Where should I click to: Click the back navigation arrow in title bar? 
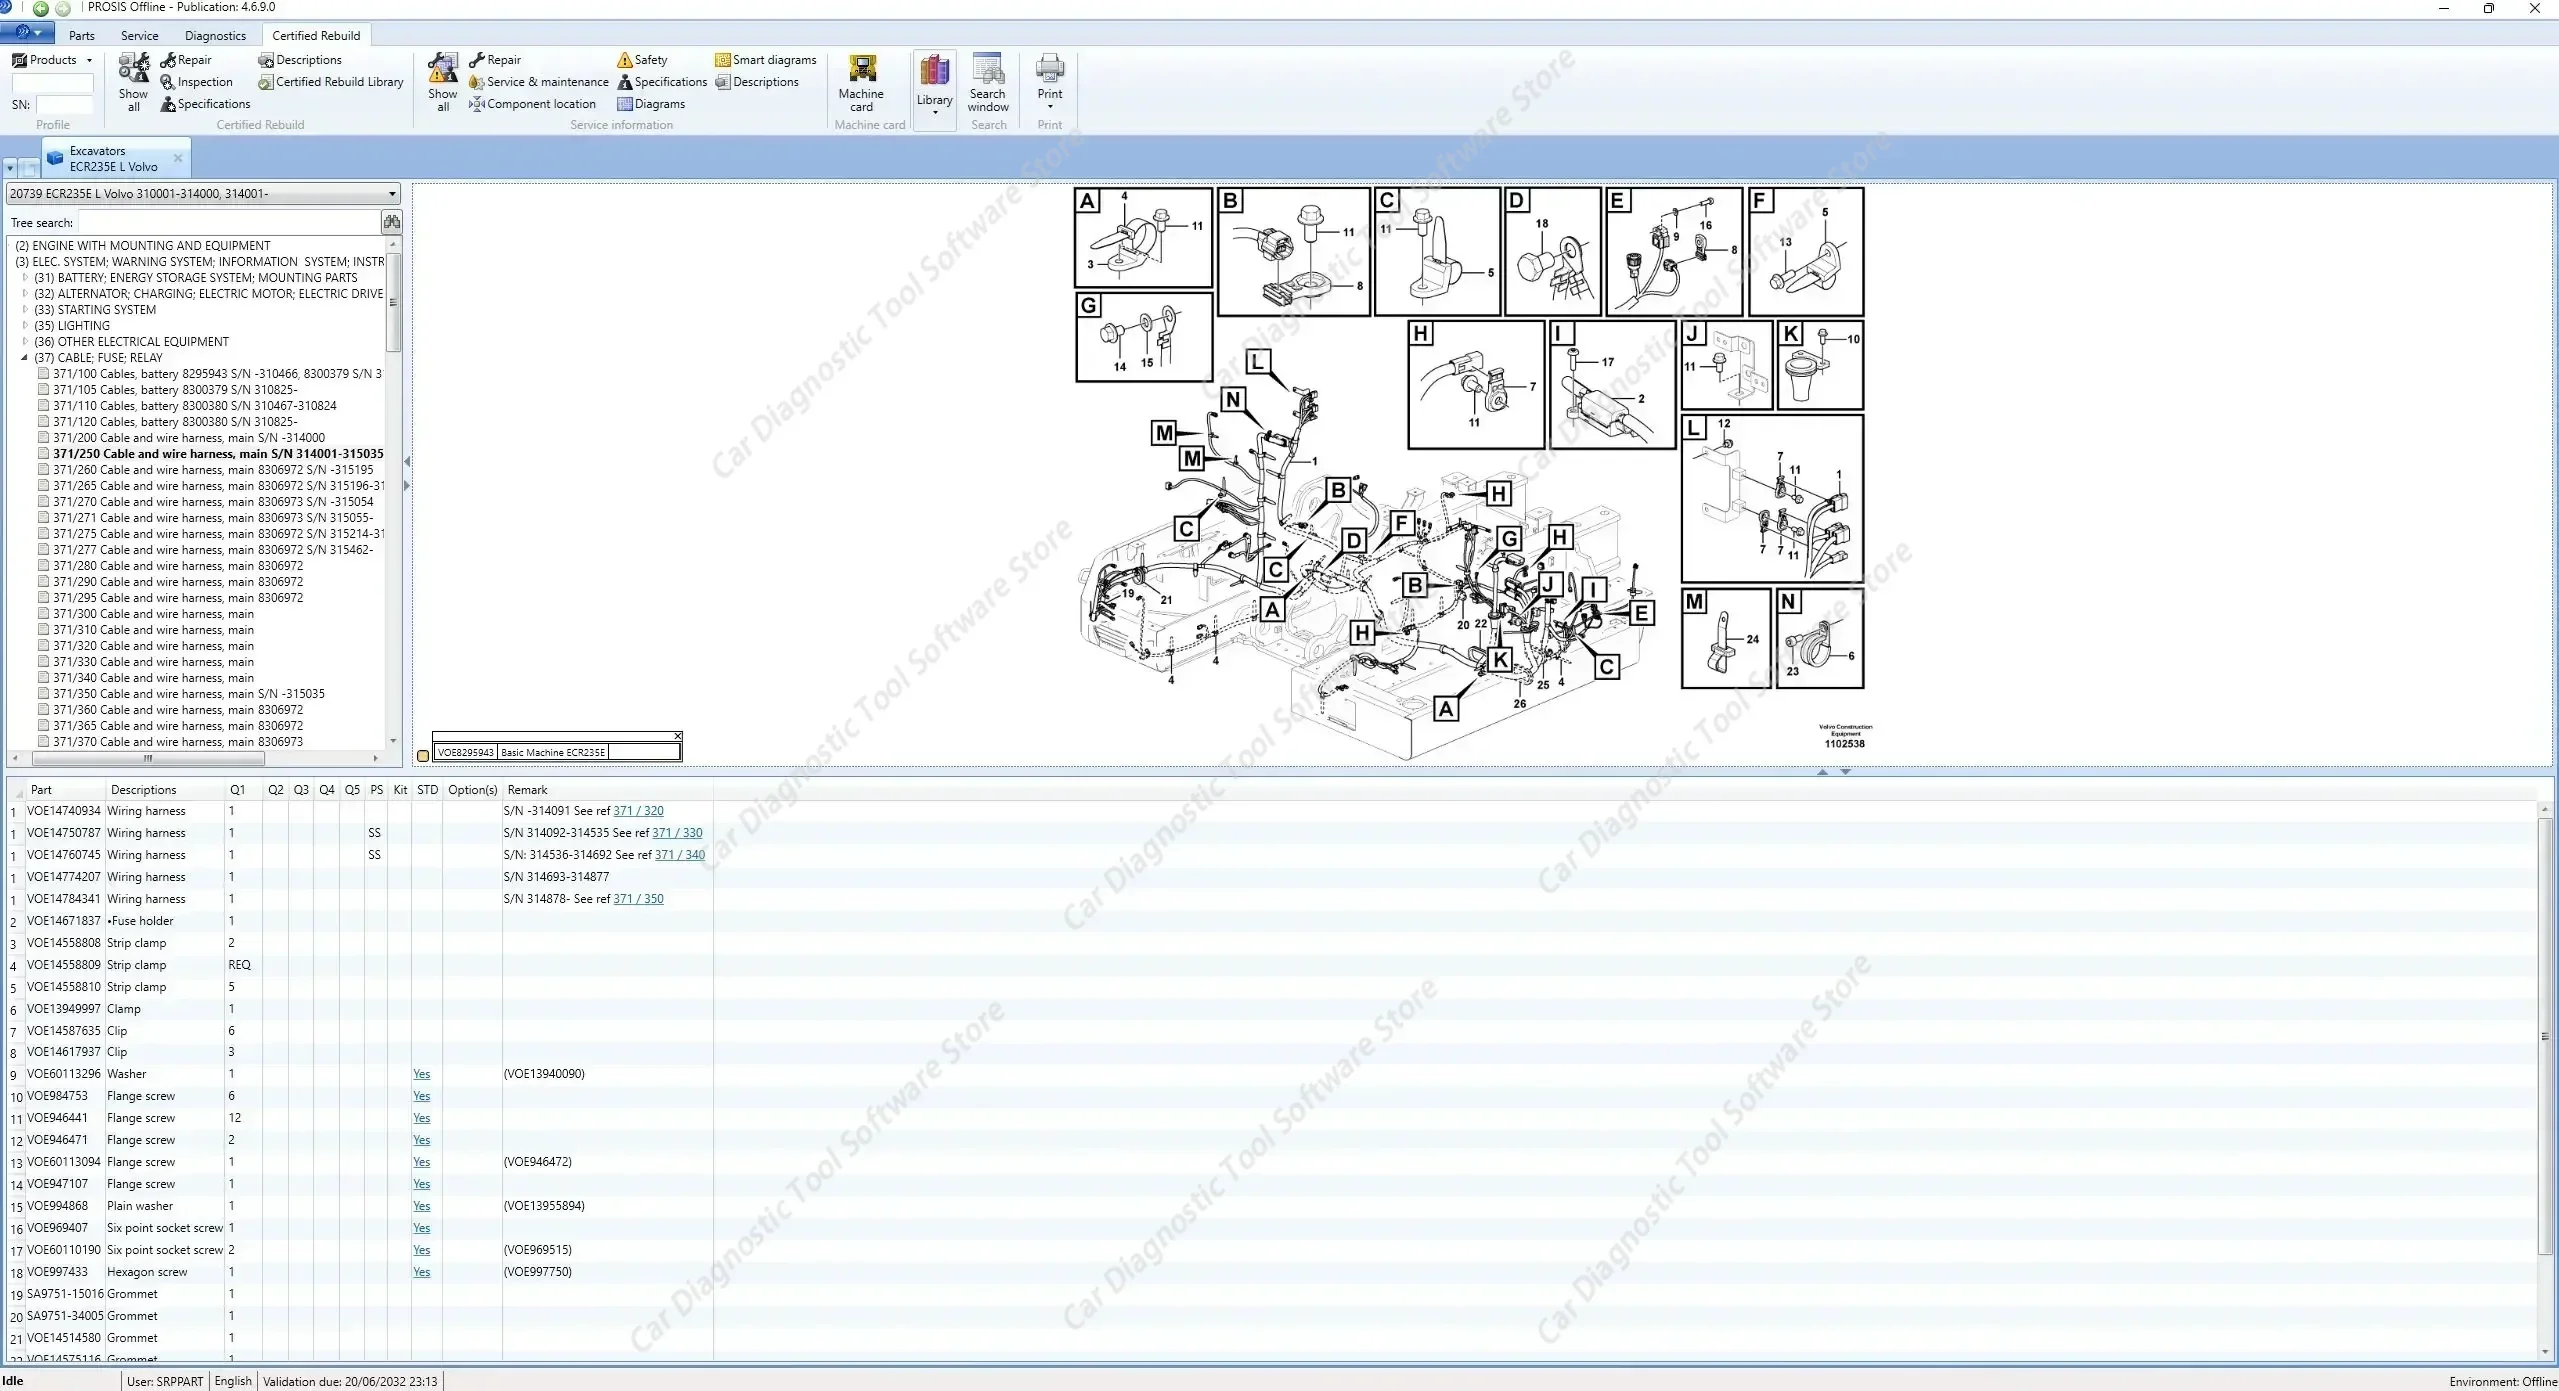click(x=41, y=8)
